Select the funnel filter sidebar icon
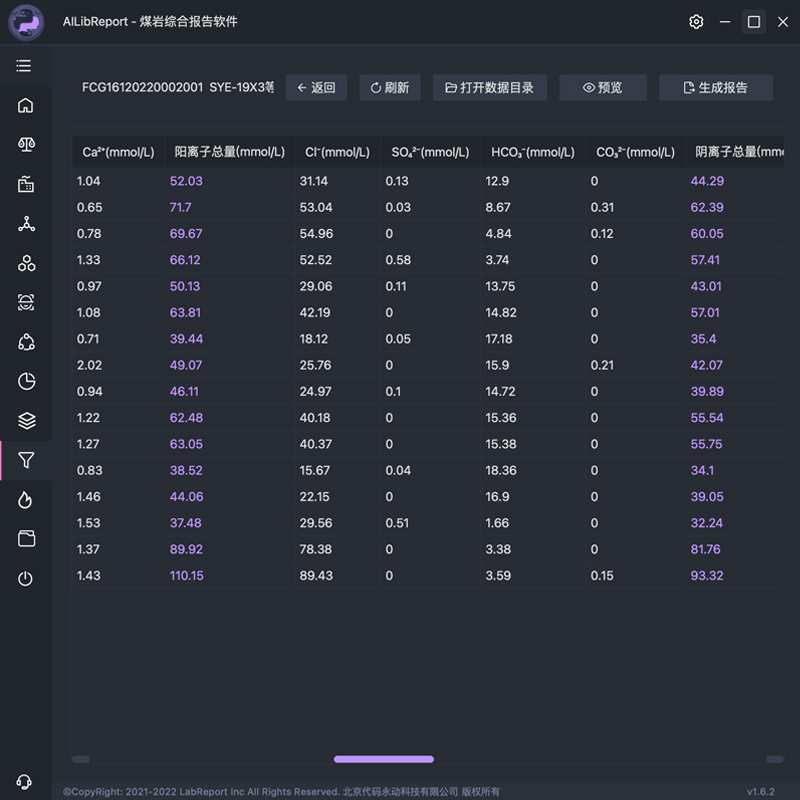Image resolution: width=800 pixels, height=800 pixels. click(x=26, y=460)
